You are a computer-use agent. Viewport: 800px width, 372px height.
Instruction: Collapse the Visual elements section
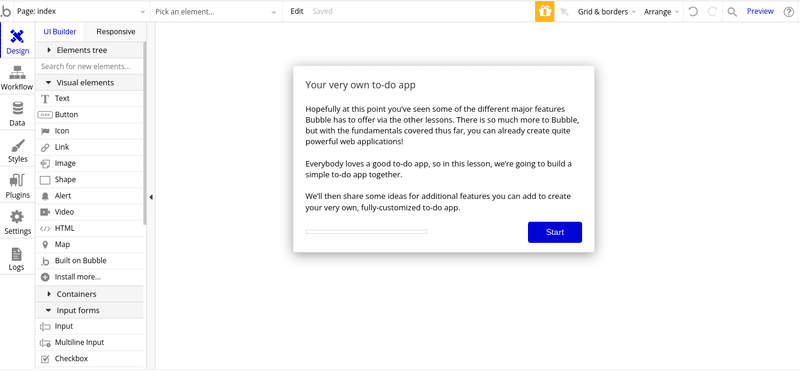89,83
